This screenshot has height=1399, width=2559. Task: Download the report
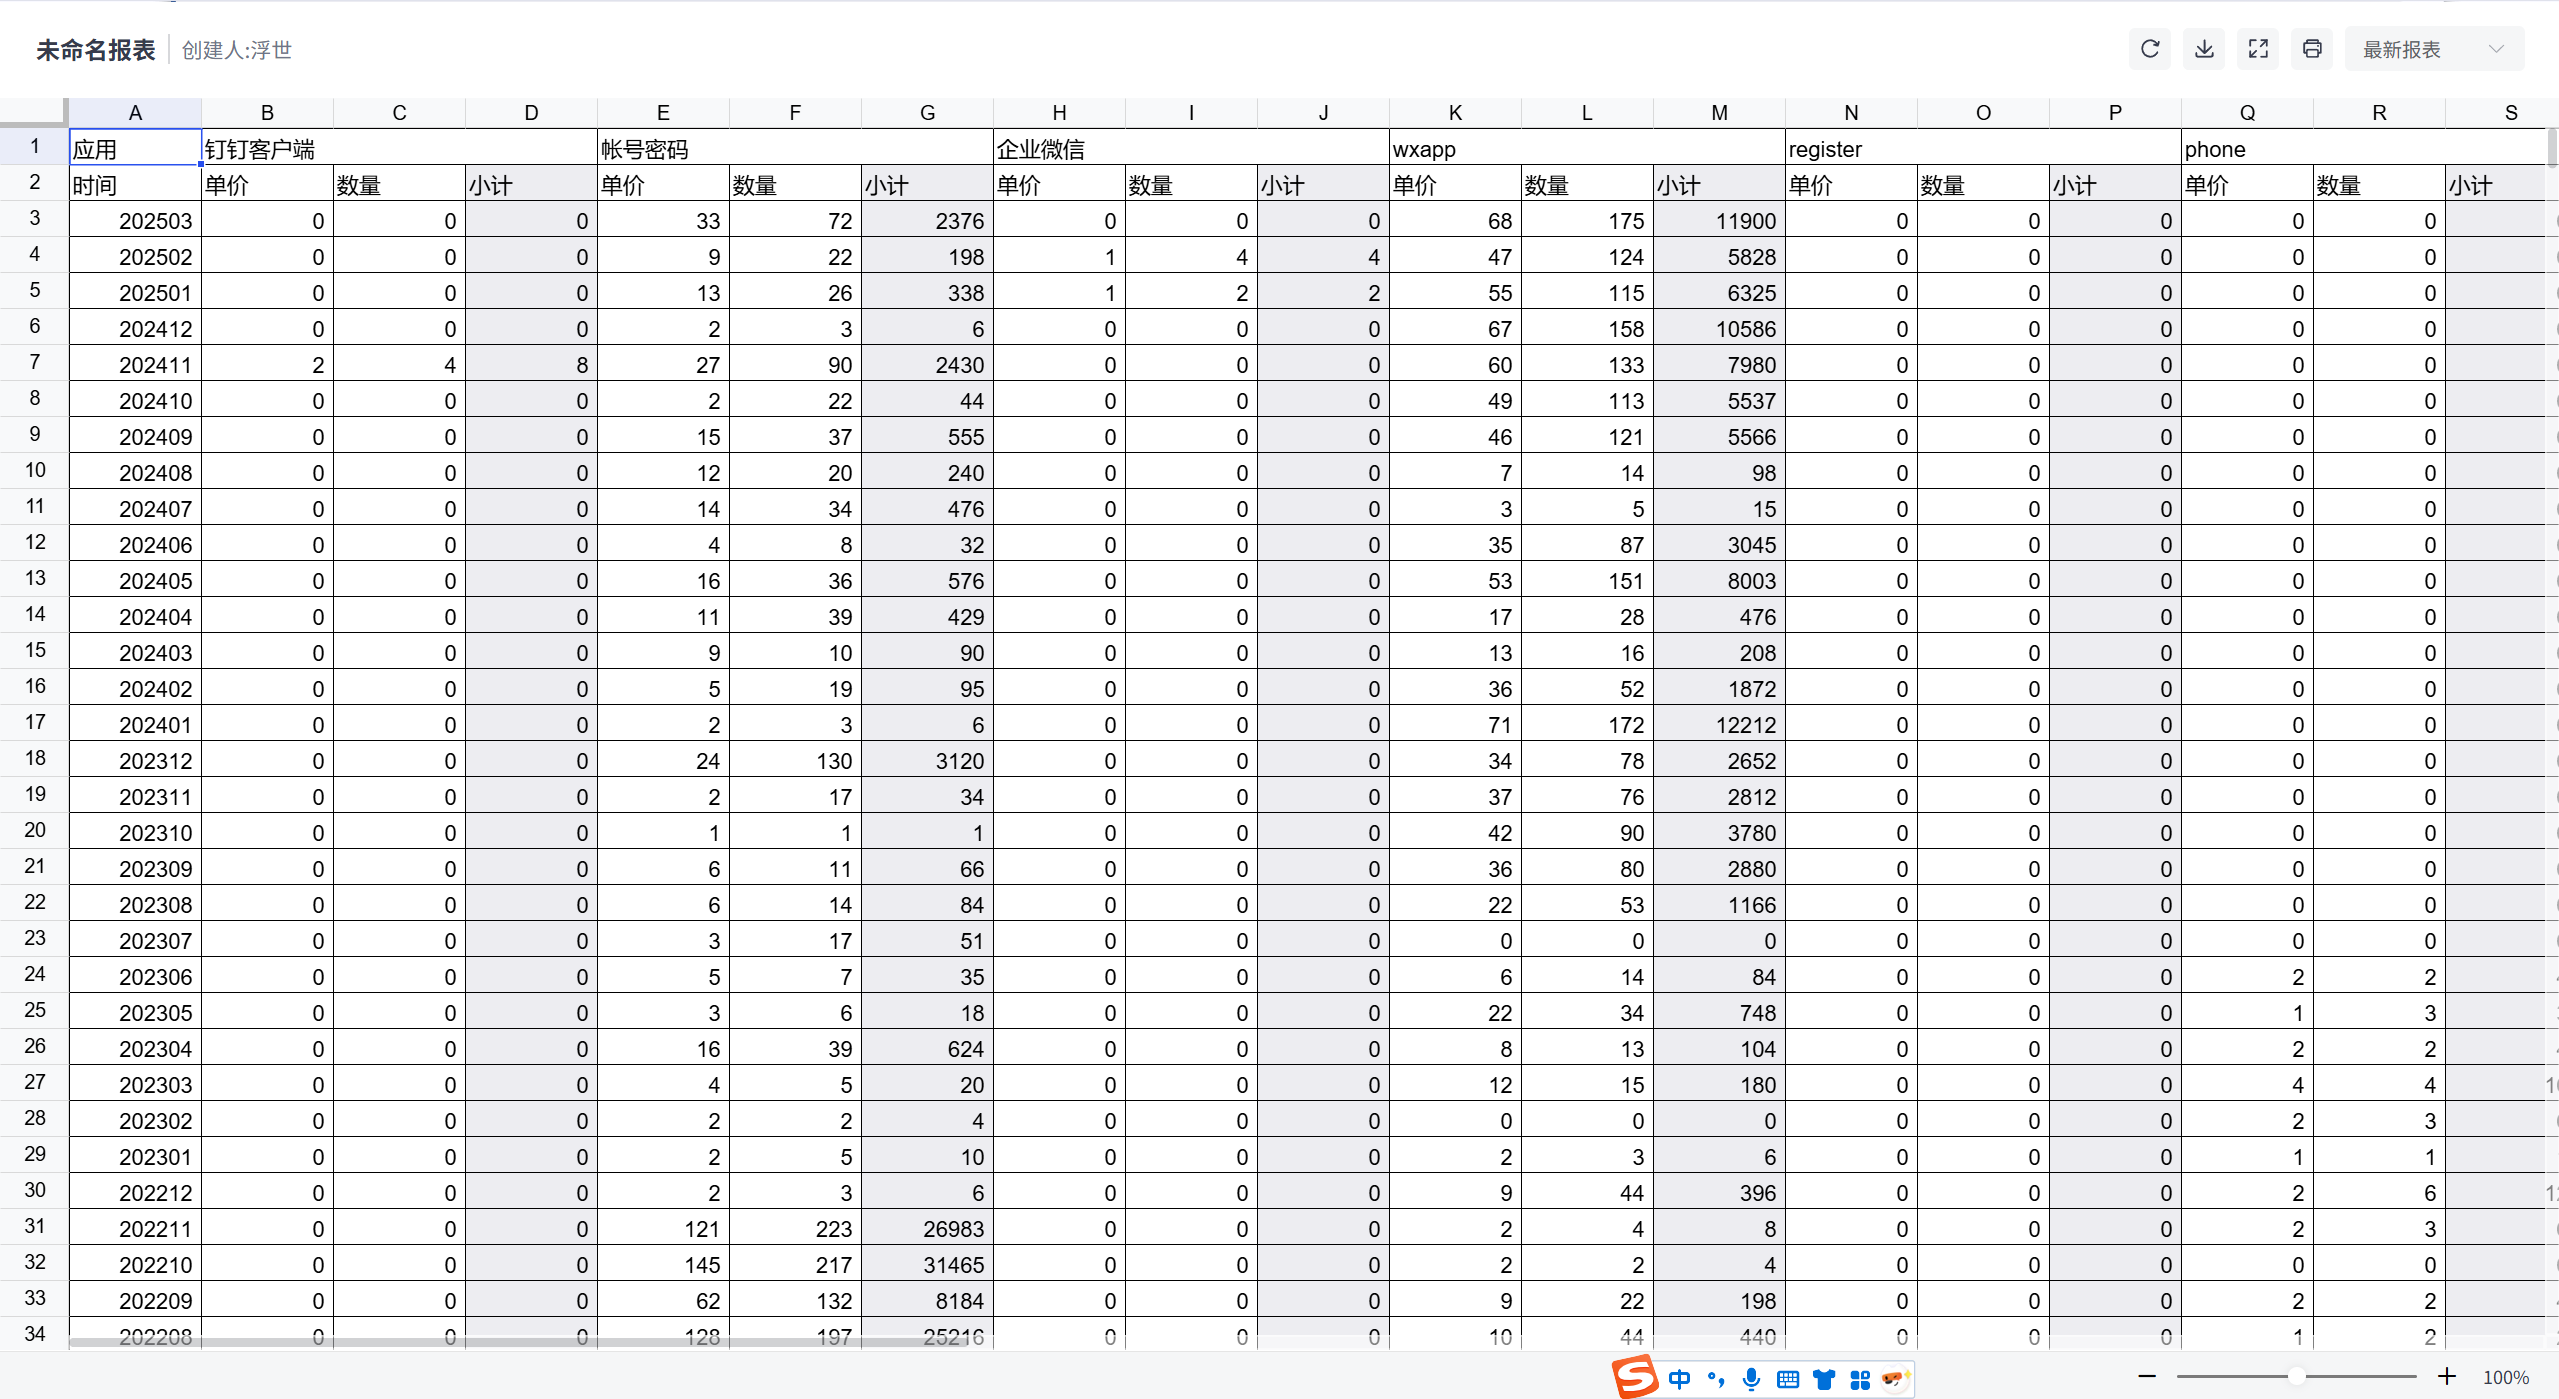click(2204, 49)
